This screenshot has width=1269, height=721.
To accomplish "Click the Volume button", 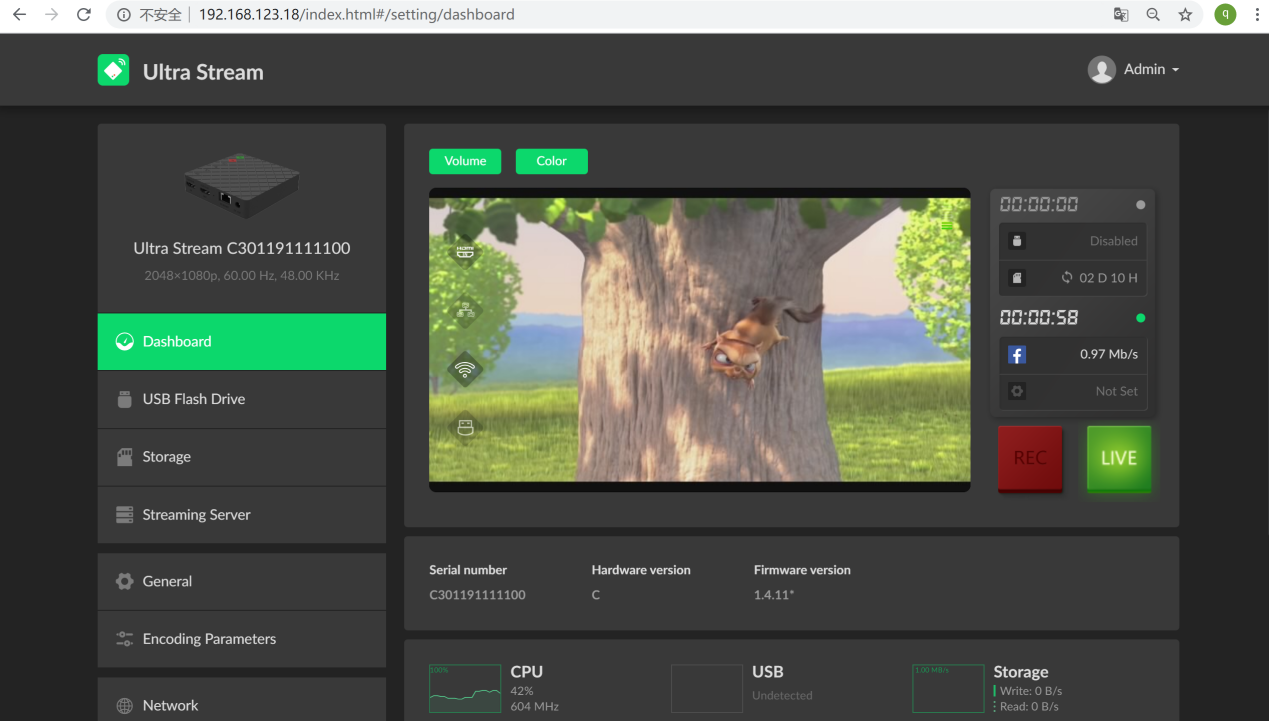I will pos(465,161).
